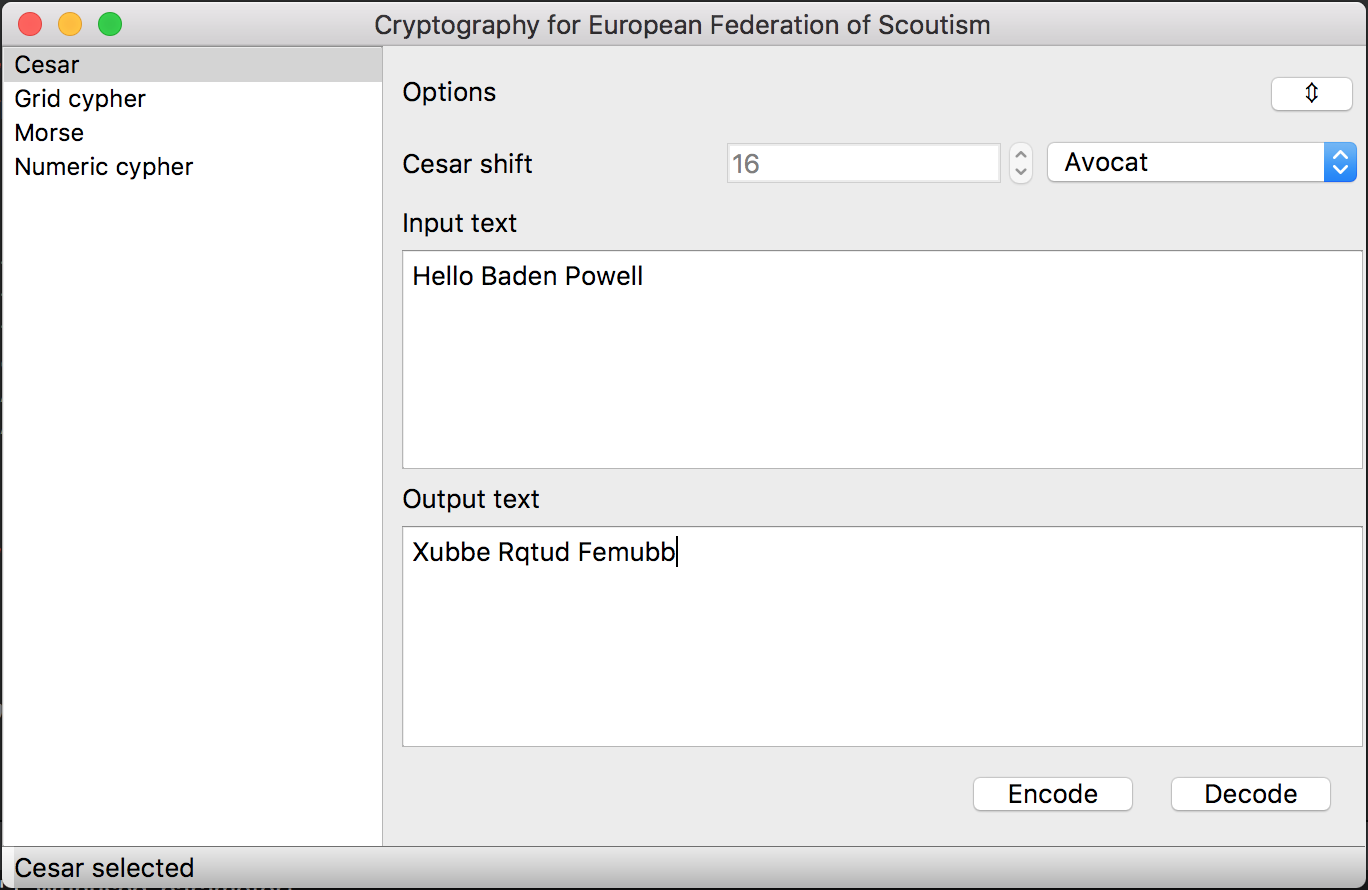1368x890 pixels.
Task: Focus the Cesar shift number field
Action: [x=863, y=163]
